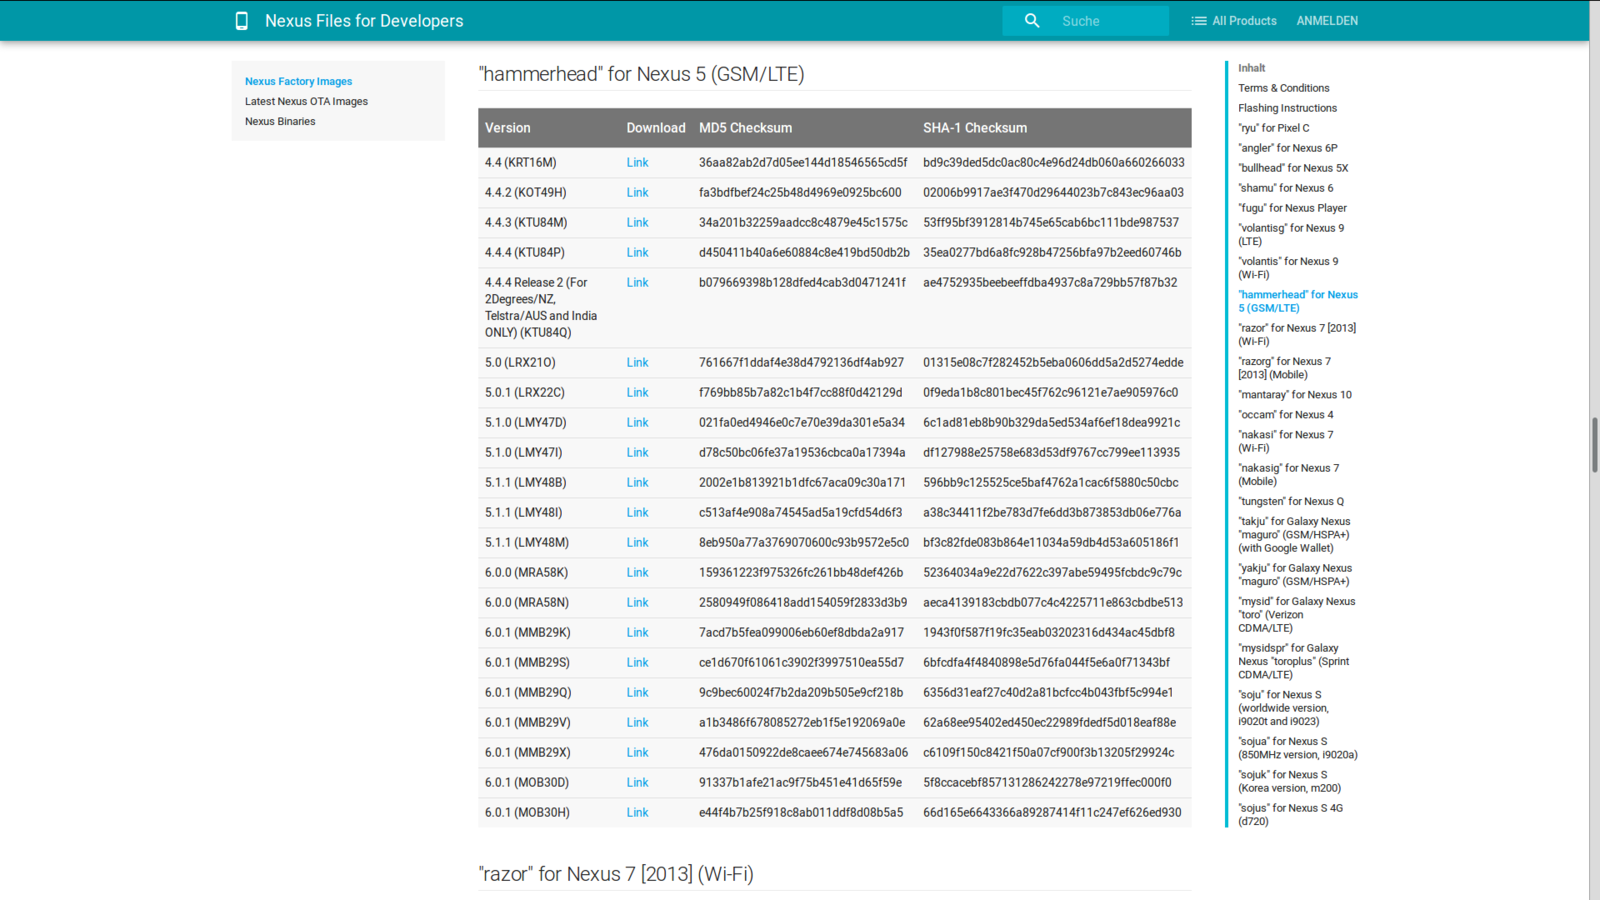This screenshot has height=900, width=1600.
Task: Download the 5.1.1 (LMY48M) image link
Action: (637, 543)
